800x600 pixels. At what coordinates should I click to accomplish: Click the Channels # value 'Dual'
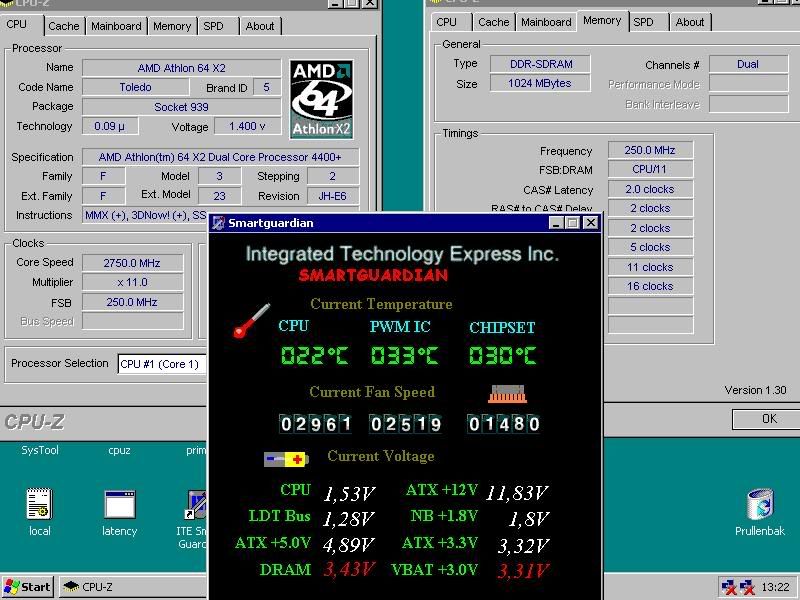[x=748, y=64]
